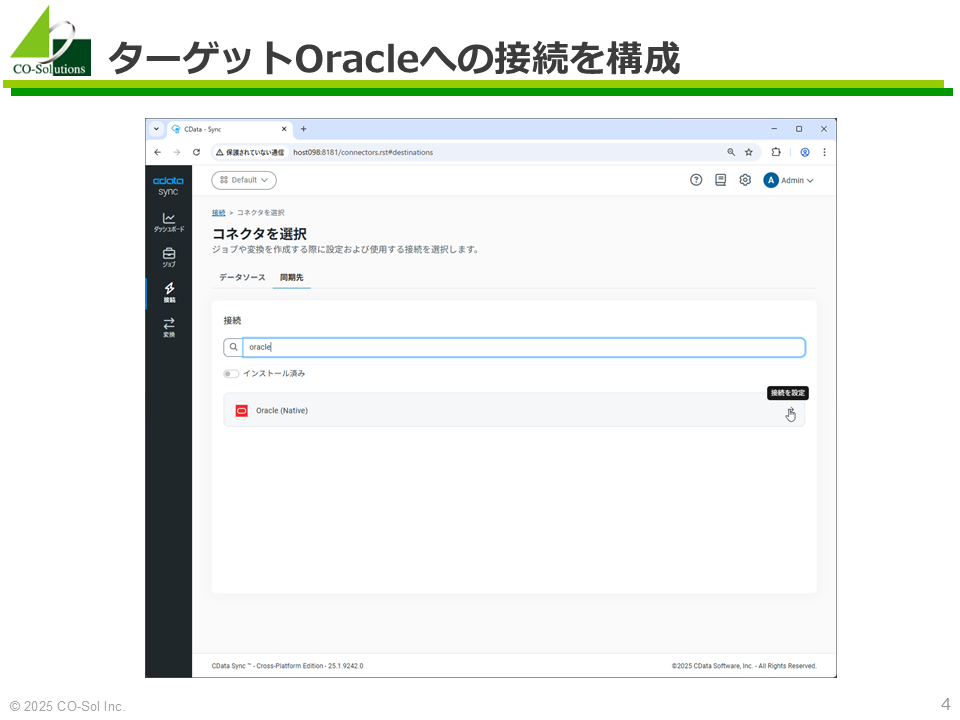The width and height of the screenshot is (960, 720).
Task: Click the 接続 breadcrumb link
Action: (x=219, y=213)
